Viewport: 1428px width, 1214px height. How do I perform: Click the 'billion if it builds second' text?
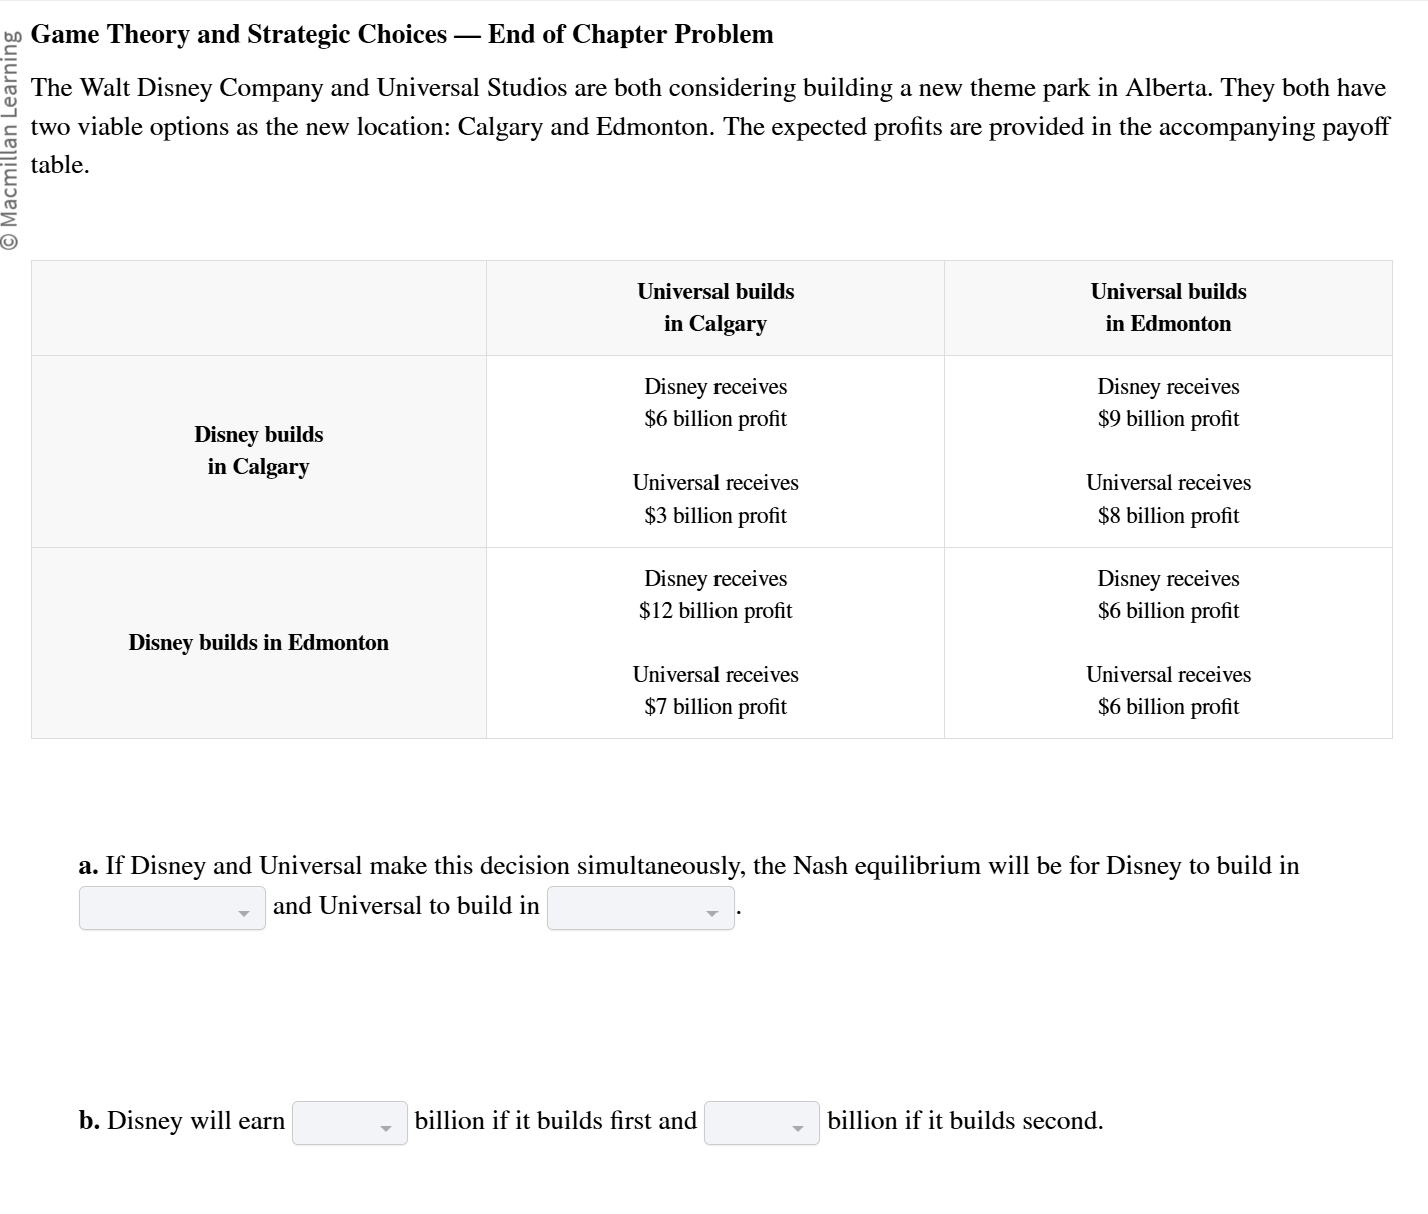pos(965,1121)
